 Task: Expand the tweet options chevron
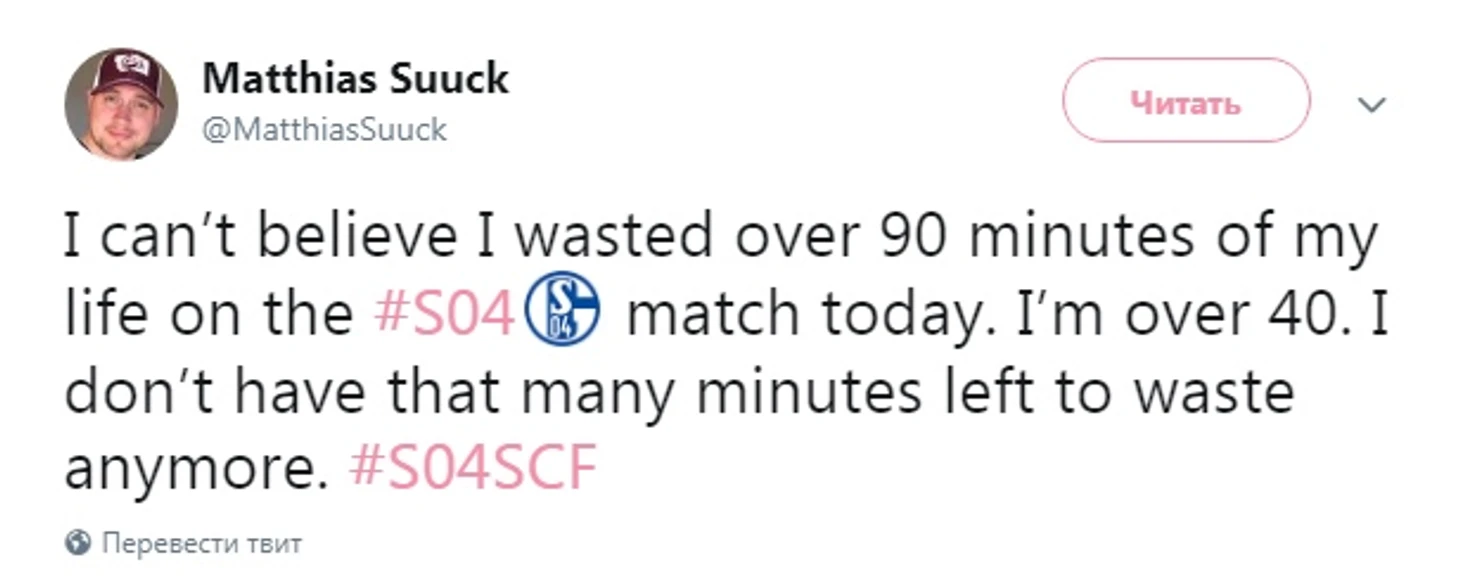tap(1374, 104)
